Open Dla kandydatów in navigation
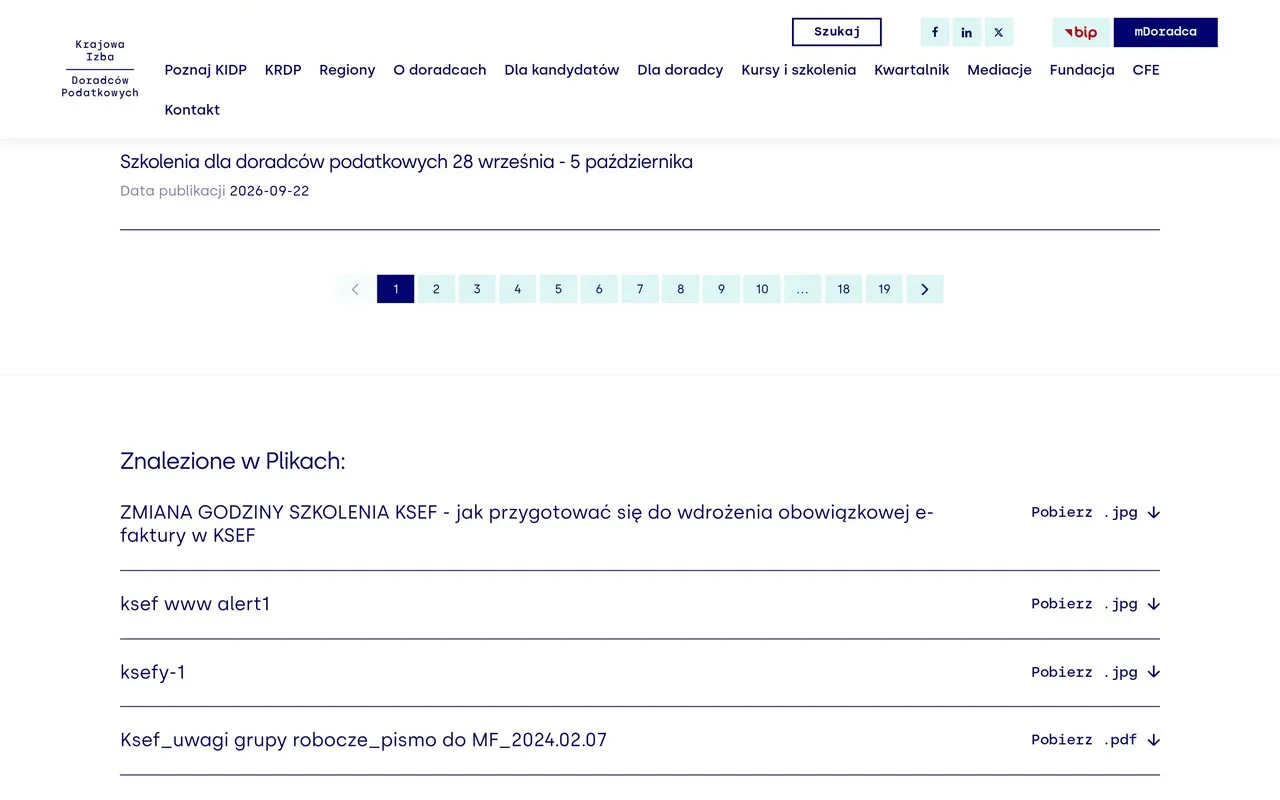1280x800 pixels. pyautogui.click(x=562, y=70)
